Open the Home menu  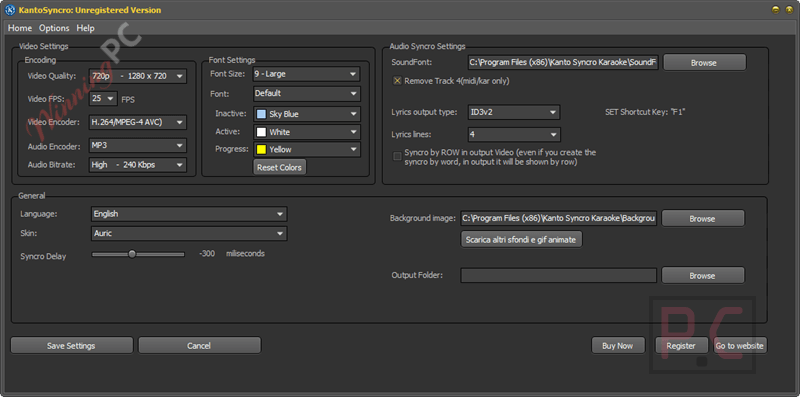tap(20, 28)
